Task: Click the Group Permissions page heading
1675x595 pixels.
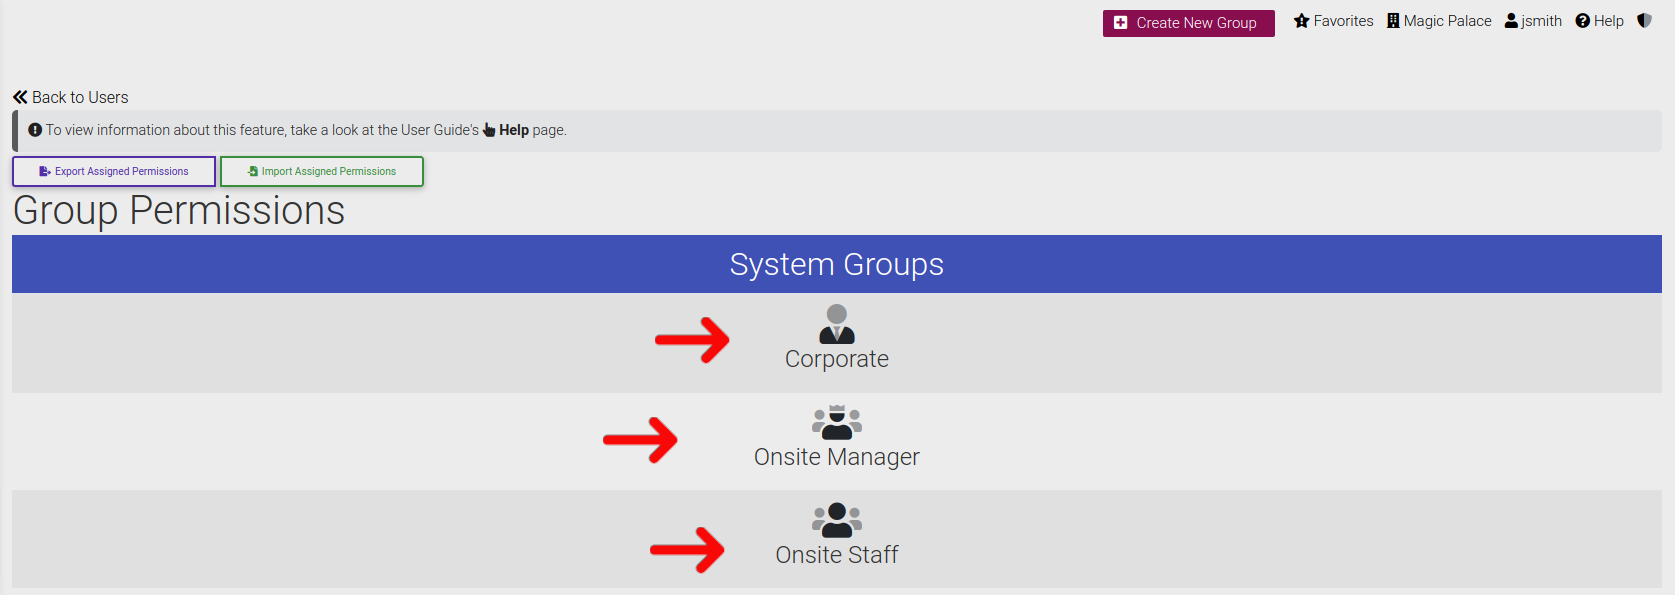Action: click(179, 211)
